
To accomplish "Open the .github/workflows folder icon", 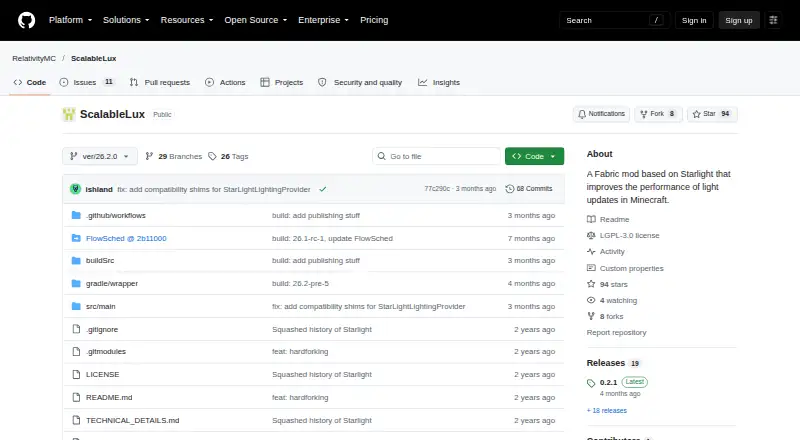I will tap(76, 215).
